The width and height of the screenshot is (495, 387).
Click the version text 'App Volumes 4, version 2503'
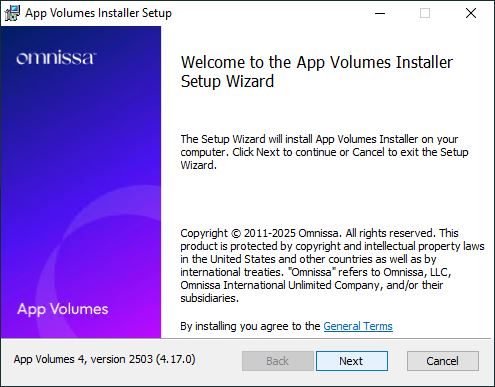104,359
